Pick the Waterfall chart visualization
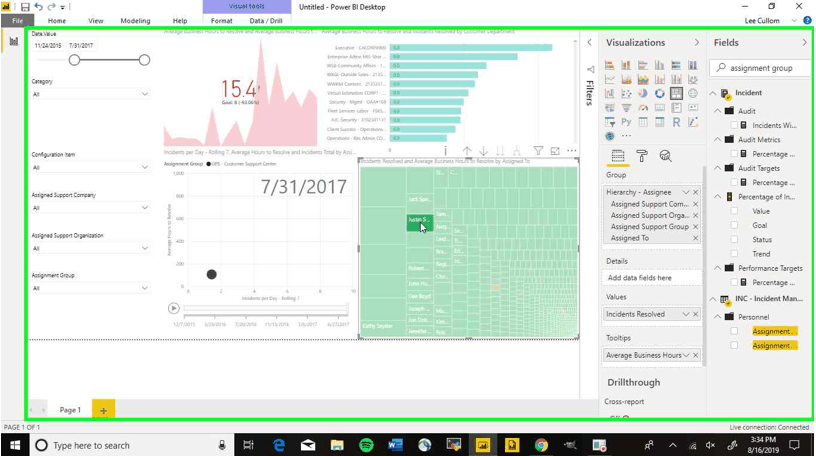This screenshot has height=457, width=816. [609, 94]
